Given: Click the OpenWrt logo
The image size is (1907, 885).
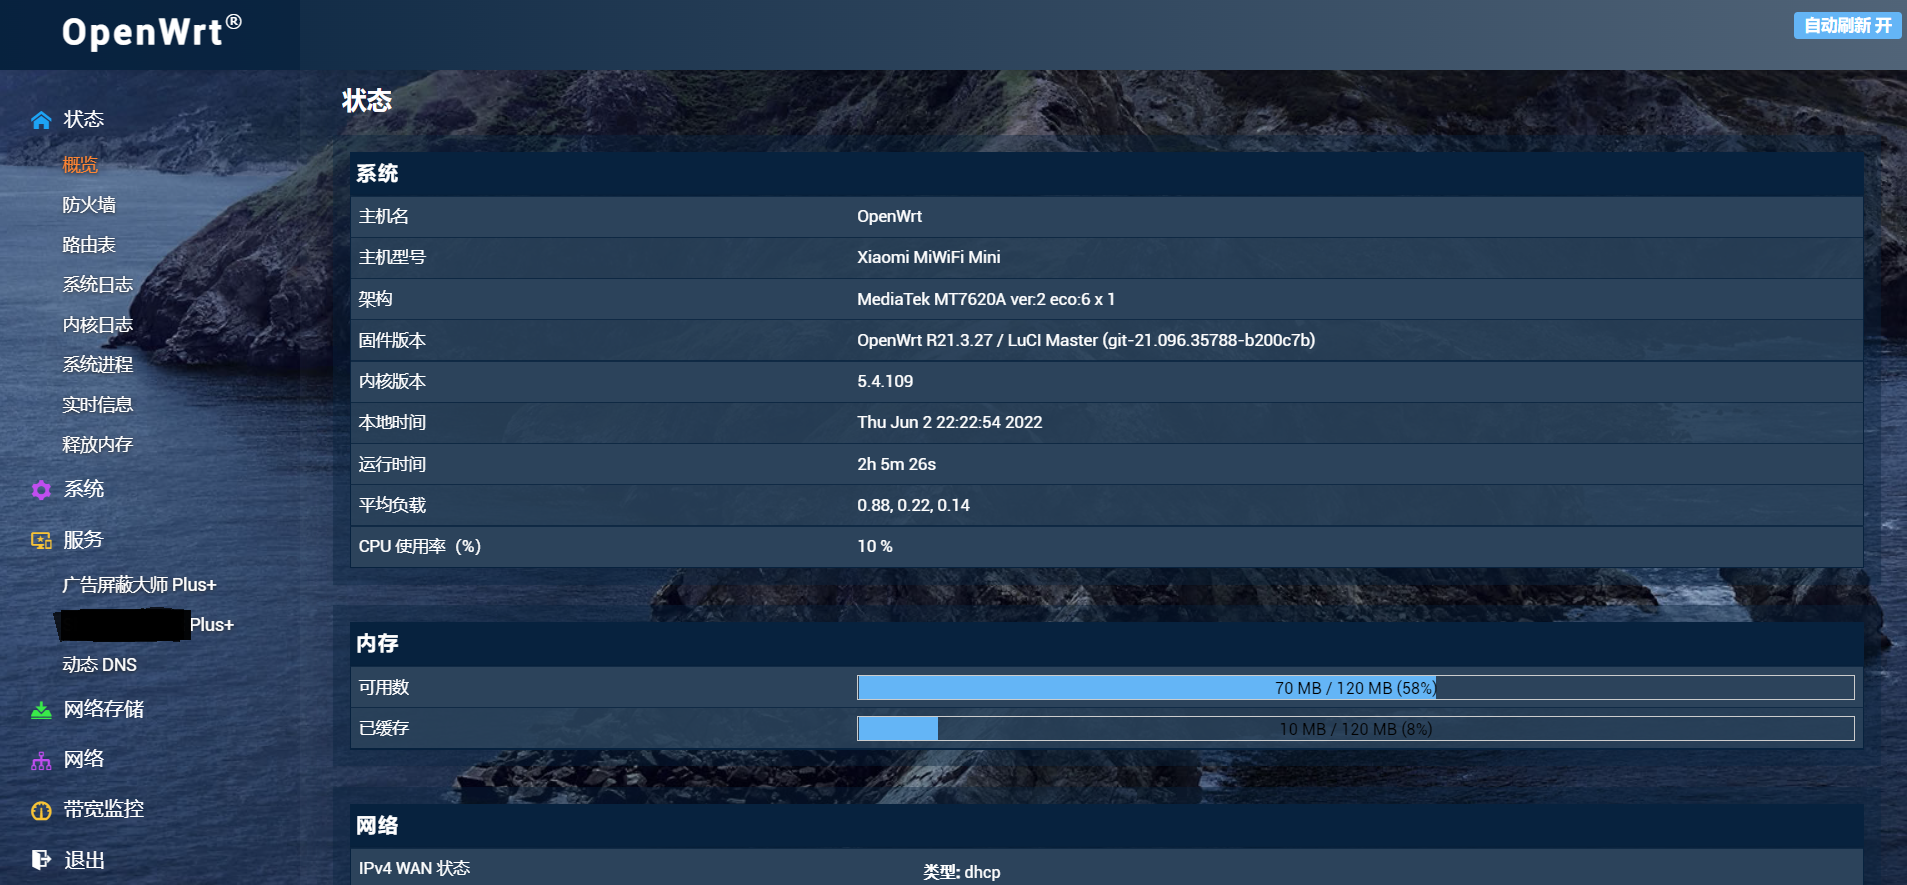Looking at the screenshot, I should [151, 32].
